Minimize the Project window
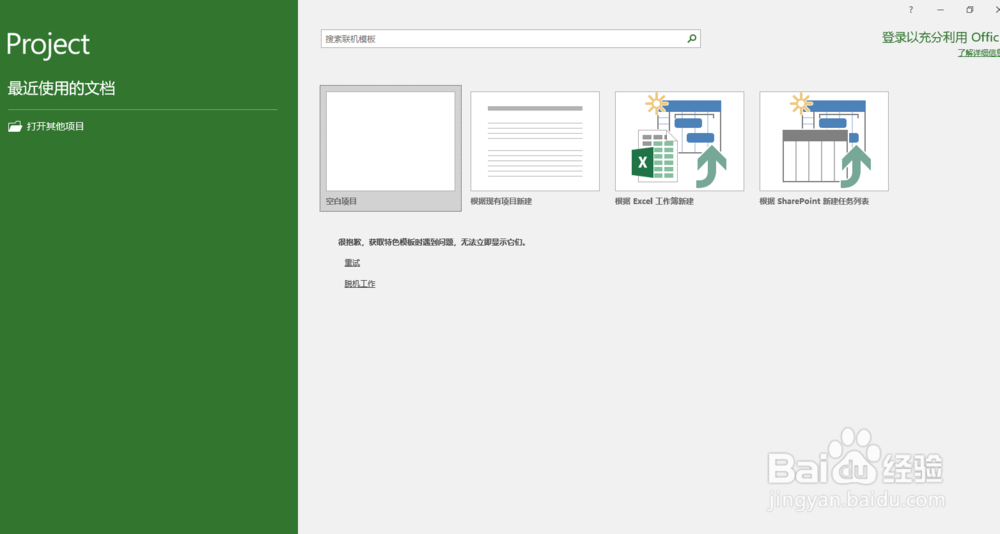This screenshot has width=1000, height=534. [x=940, y=10]
